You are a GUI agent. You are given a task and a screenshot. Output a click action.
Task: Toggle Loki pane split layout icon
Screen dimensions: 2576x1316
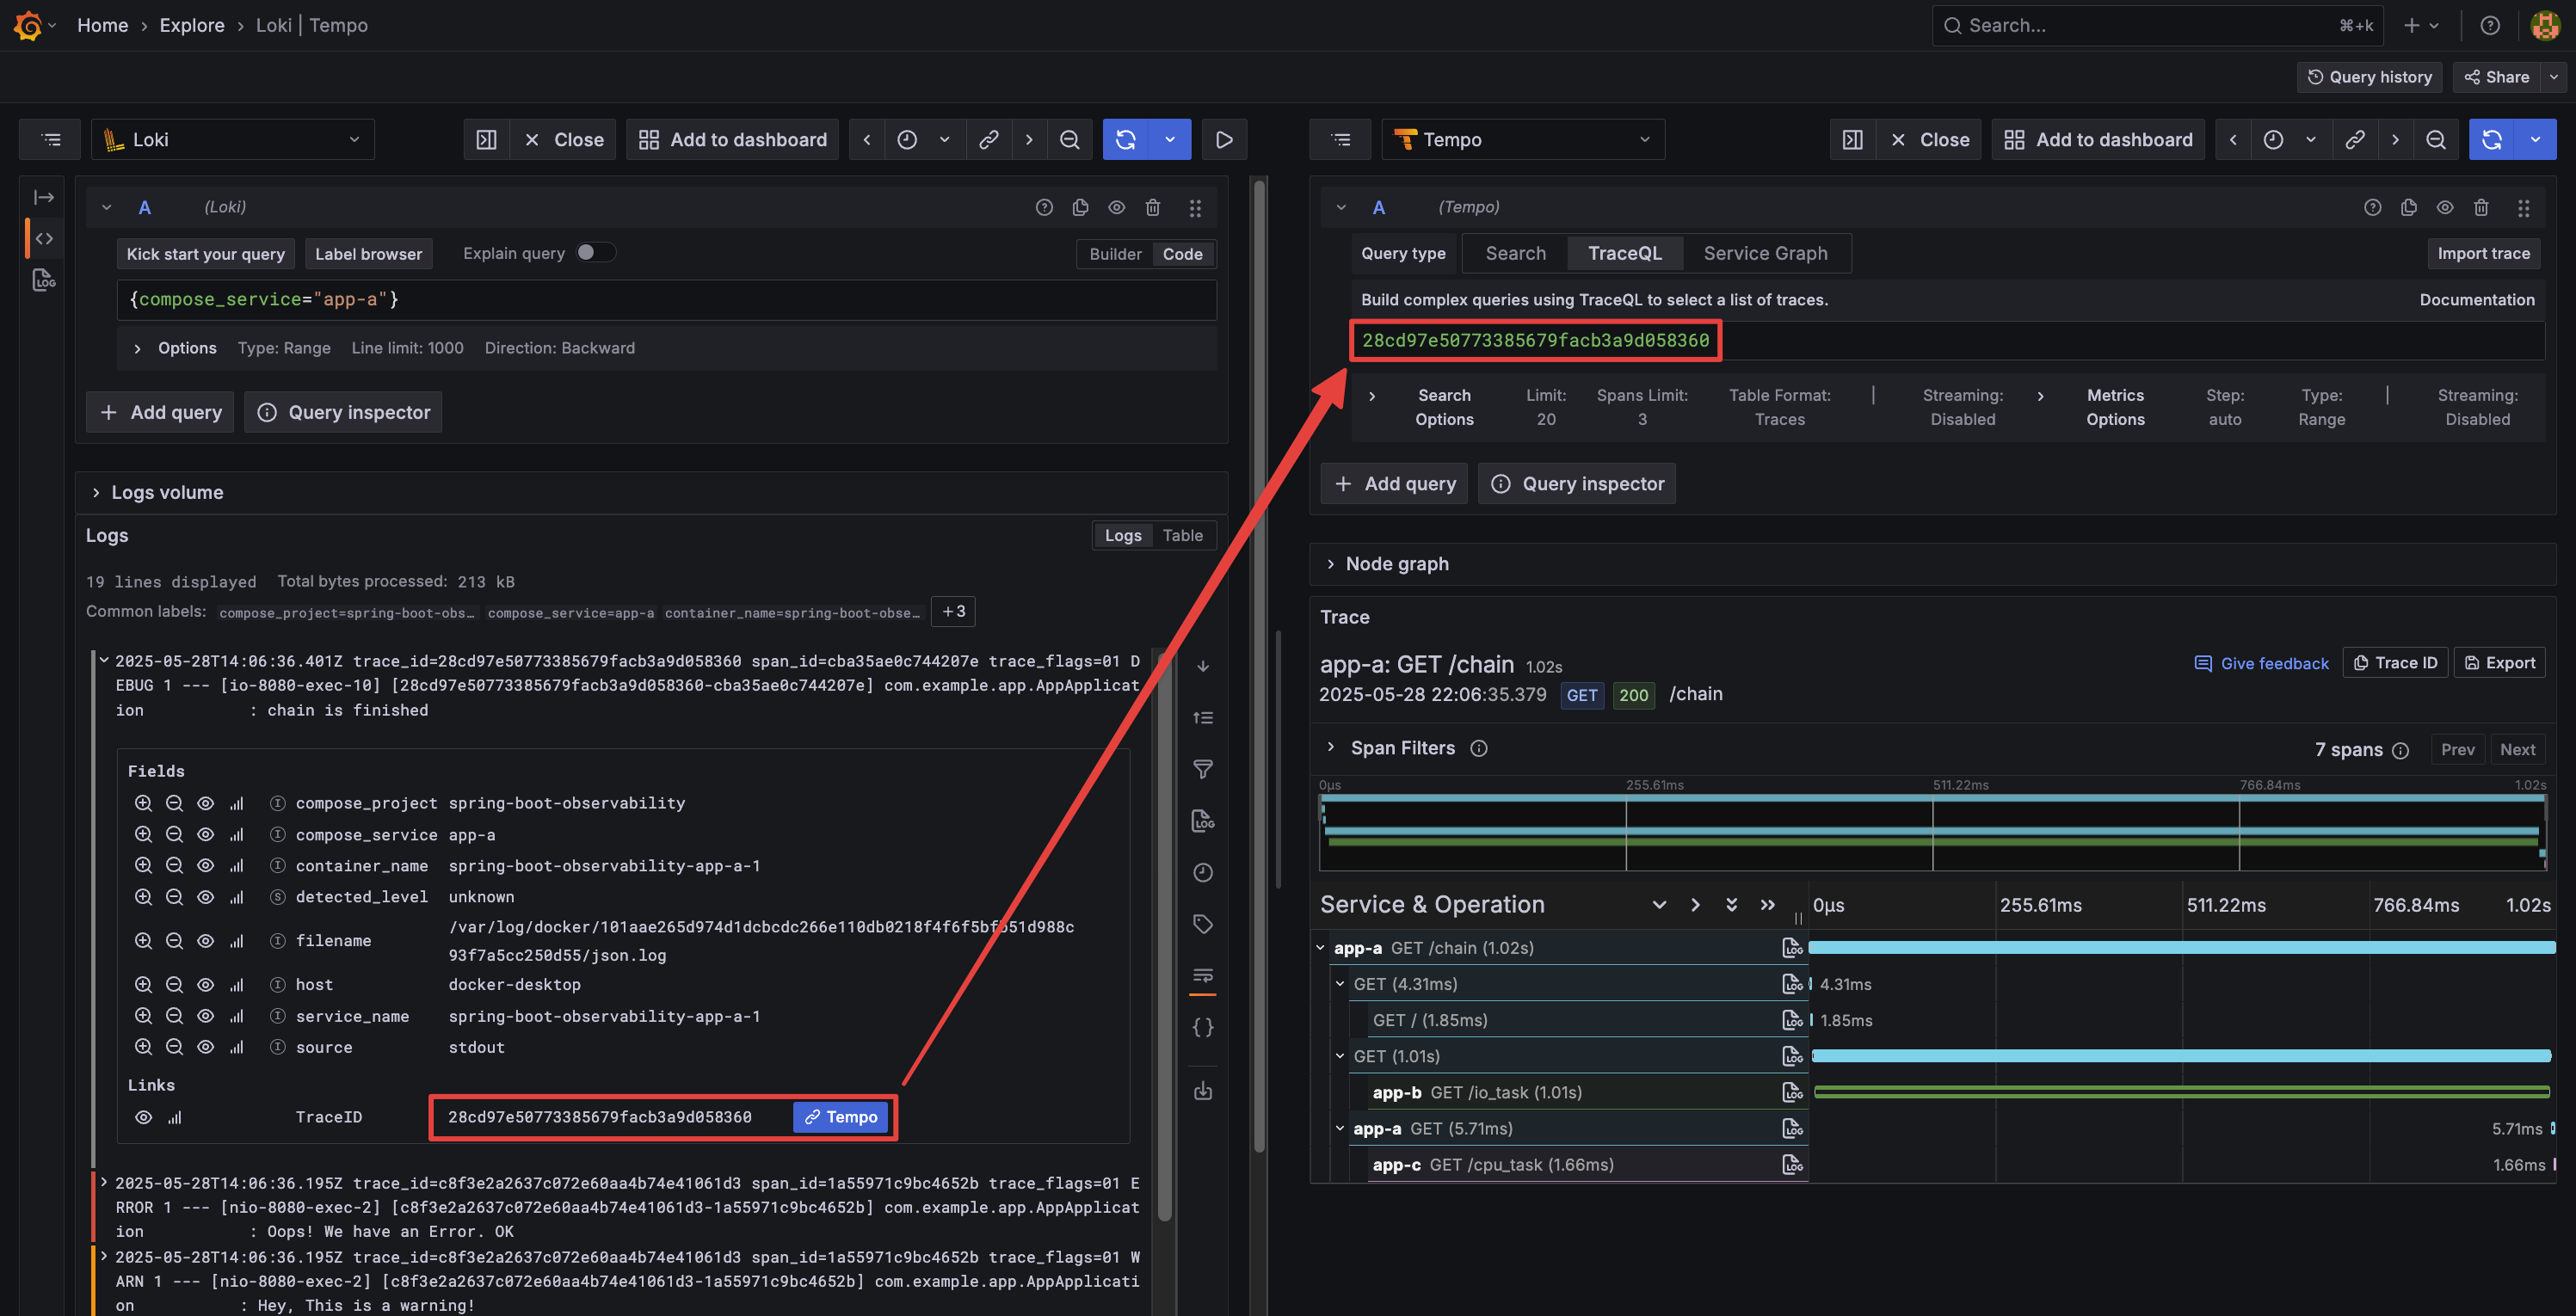(x=486, y=140)
